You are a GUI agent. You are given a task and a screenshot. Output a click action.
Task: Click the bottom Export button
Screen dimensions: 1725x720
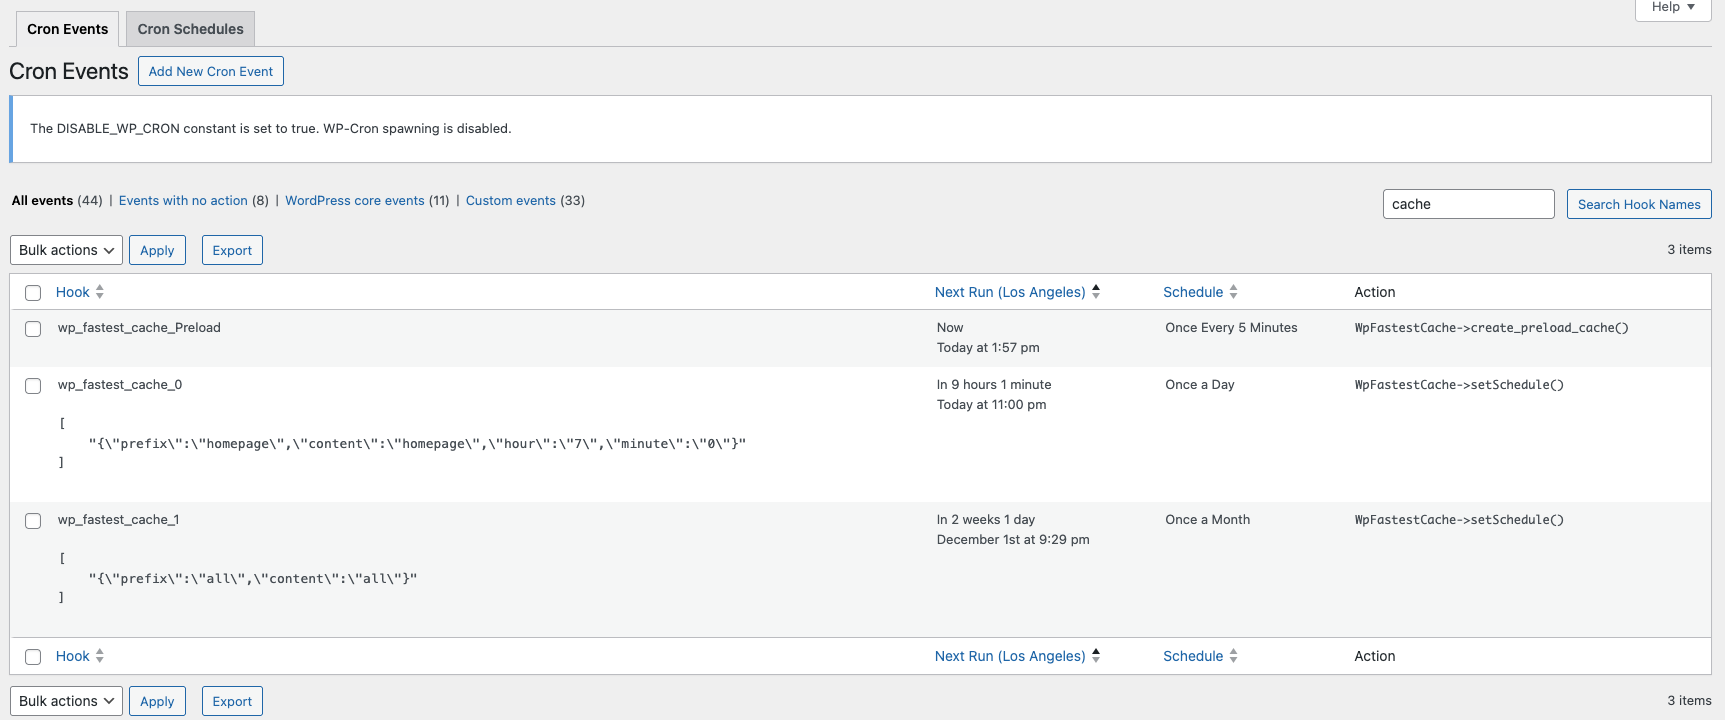[x=232, y=701]
